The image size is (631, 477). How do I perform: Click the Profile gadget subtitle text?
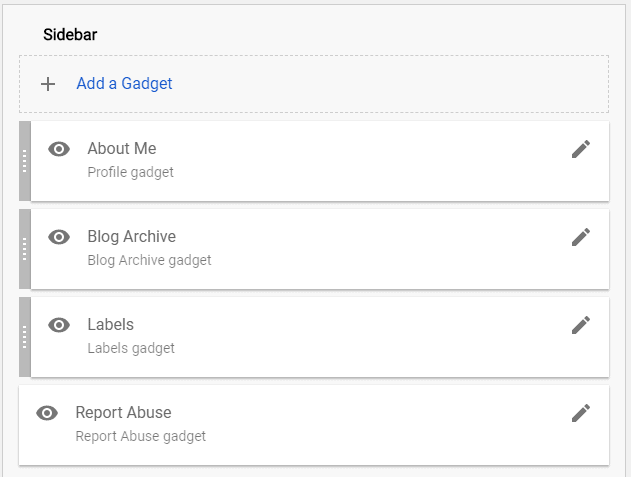[x=130, y=172]
